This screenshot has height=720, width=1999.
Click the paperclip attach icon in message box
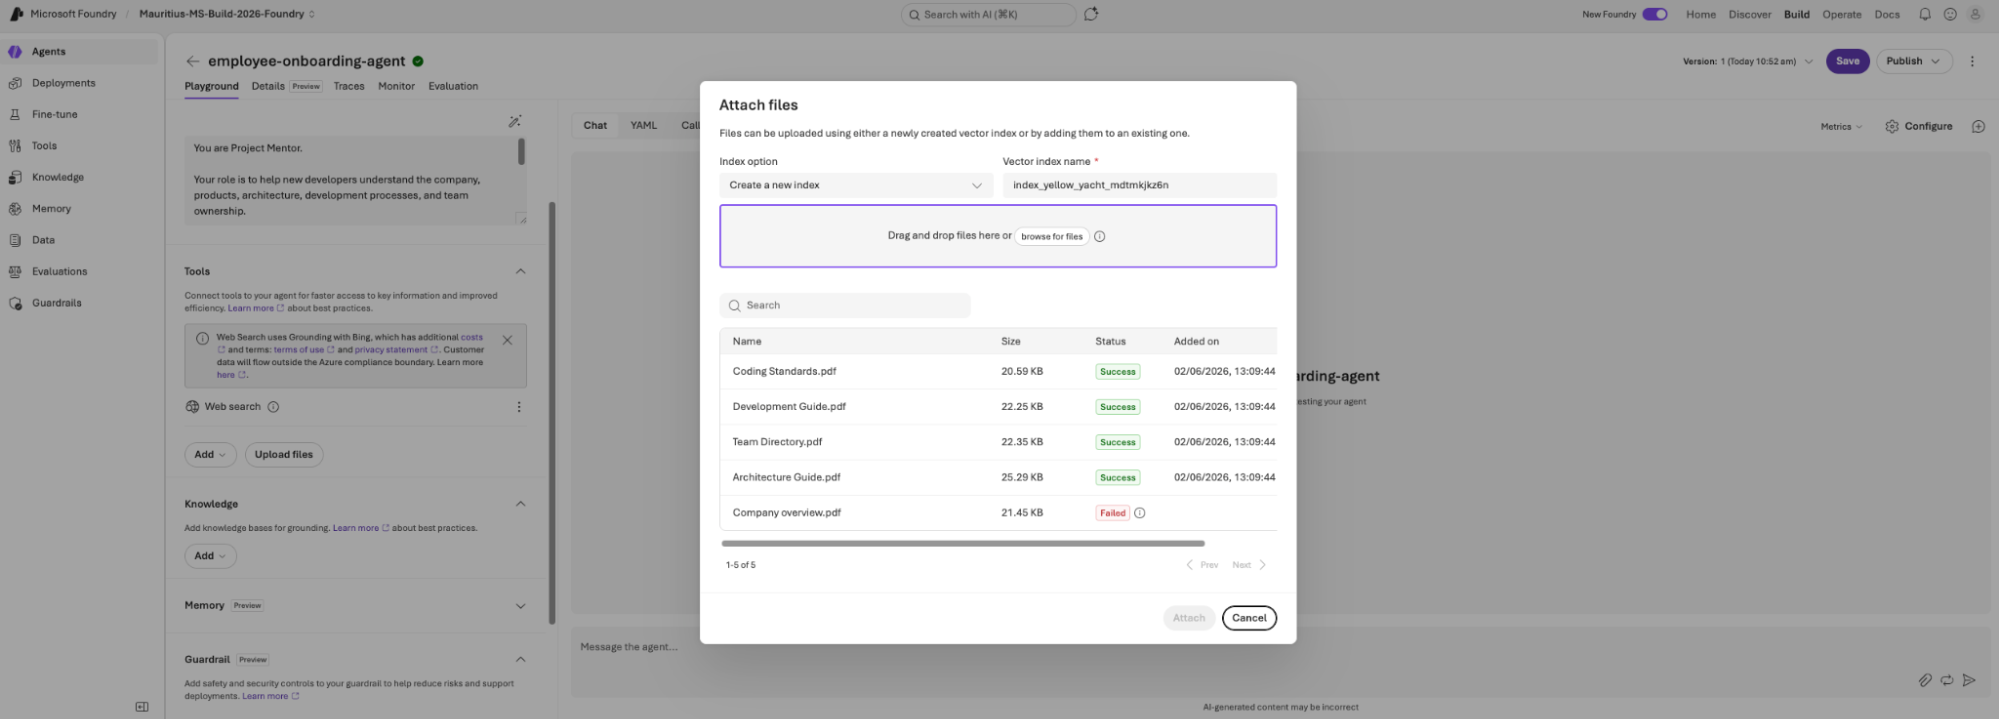coord(1925,680)
